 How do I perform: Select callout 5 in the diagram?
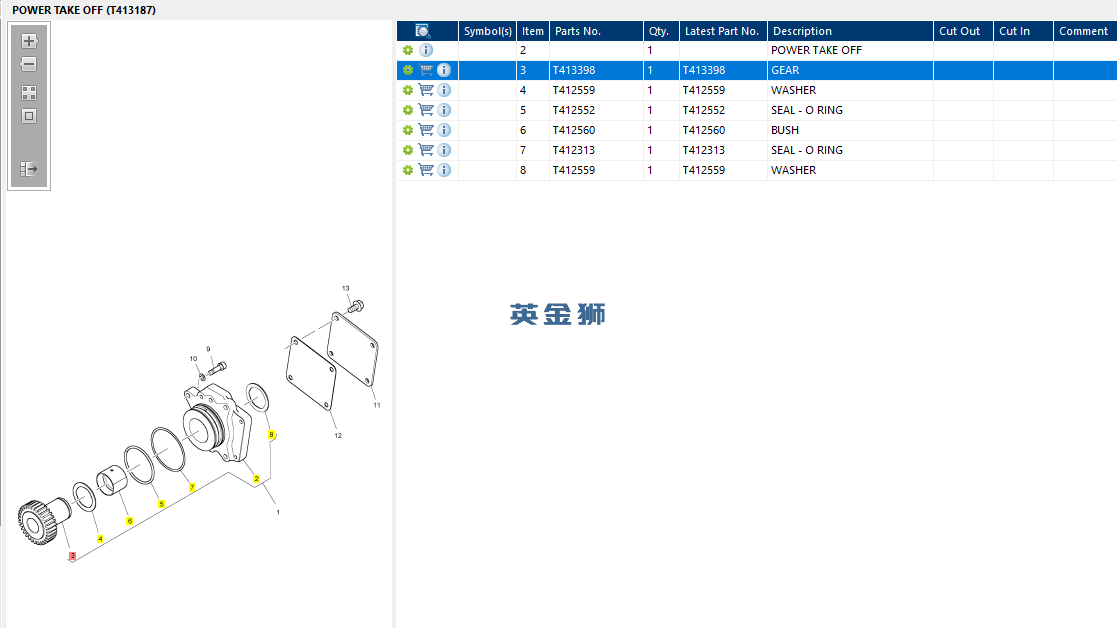coord(161,504)
